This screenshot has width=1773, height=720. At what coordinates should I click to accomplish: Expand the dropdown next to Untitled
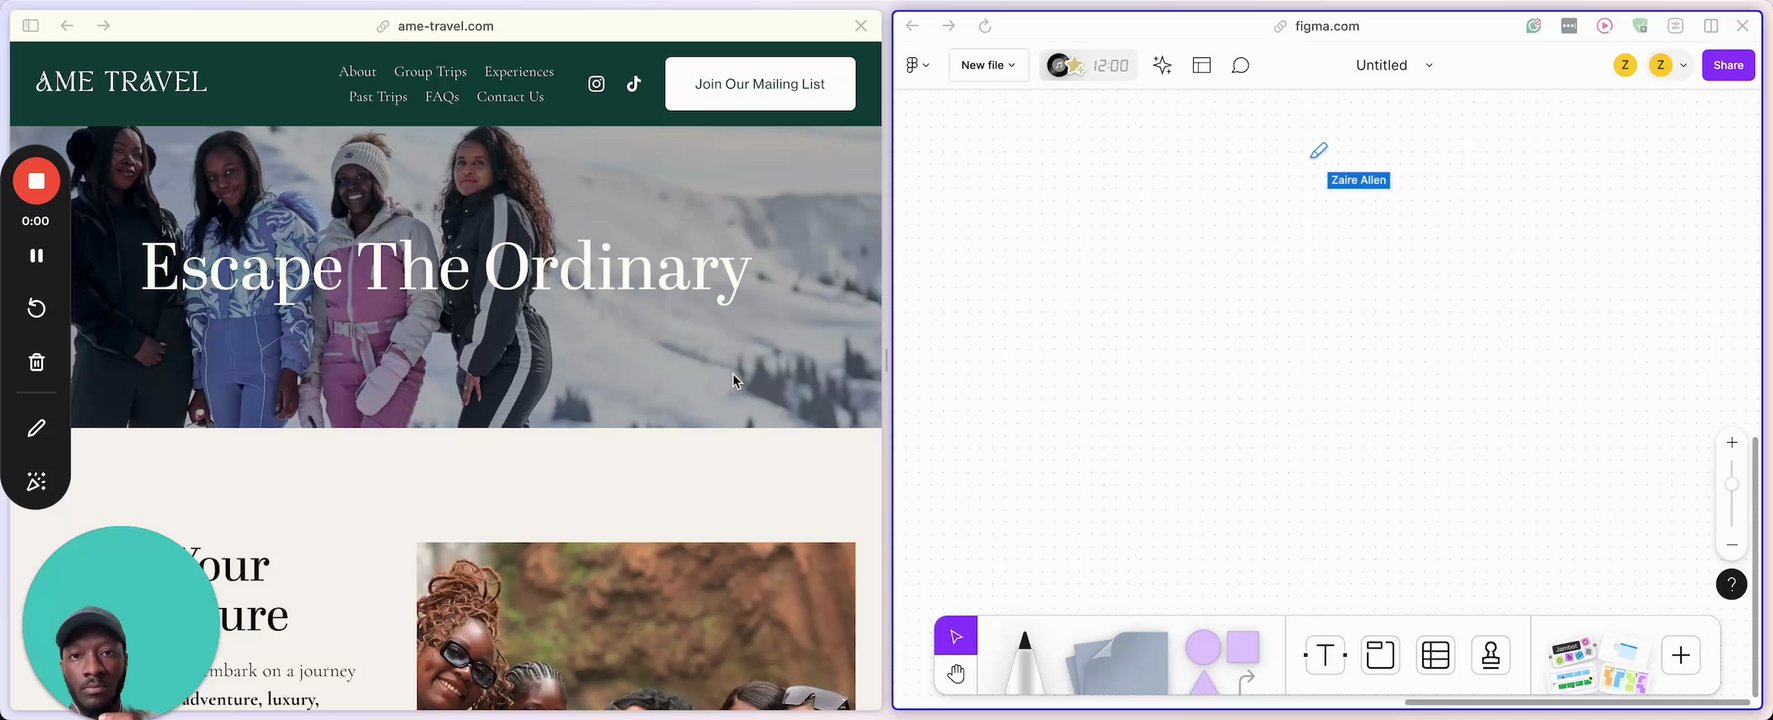[x=1429, y=65]
